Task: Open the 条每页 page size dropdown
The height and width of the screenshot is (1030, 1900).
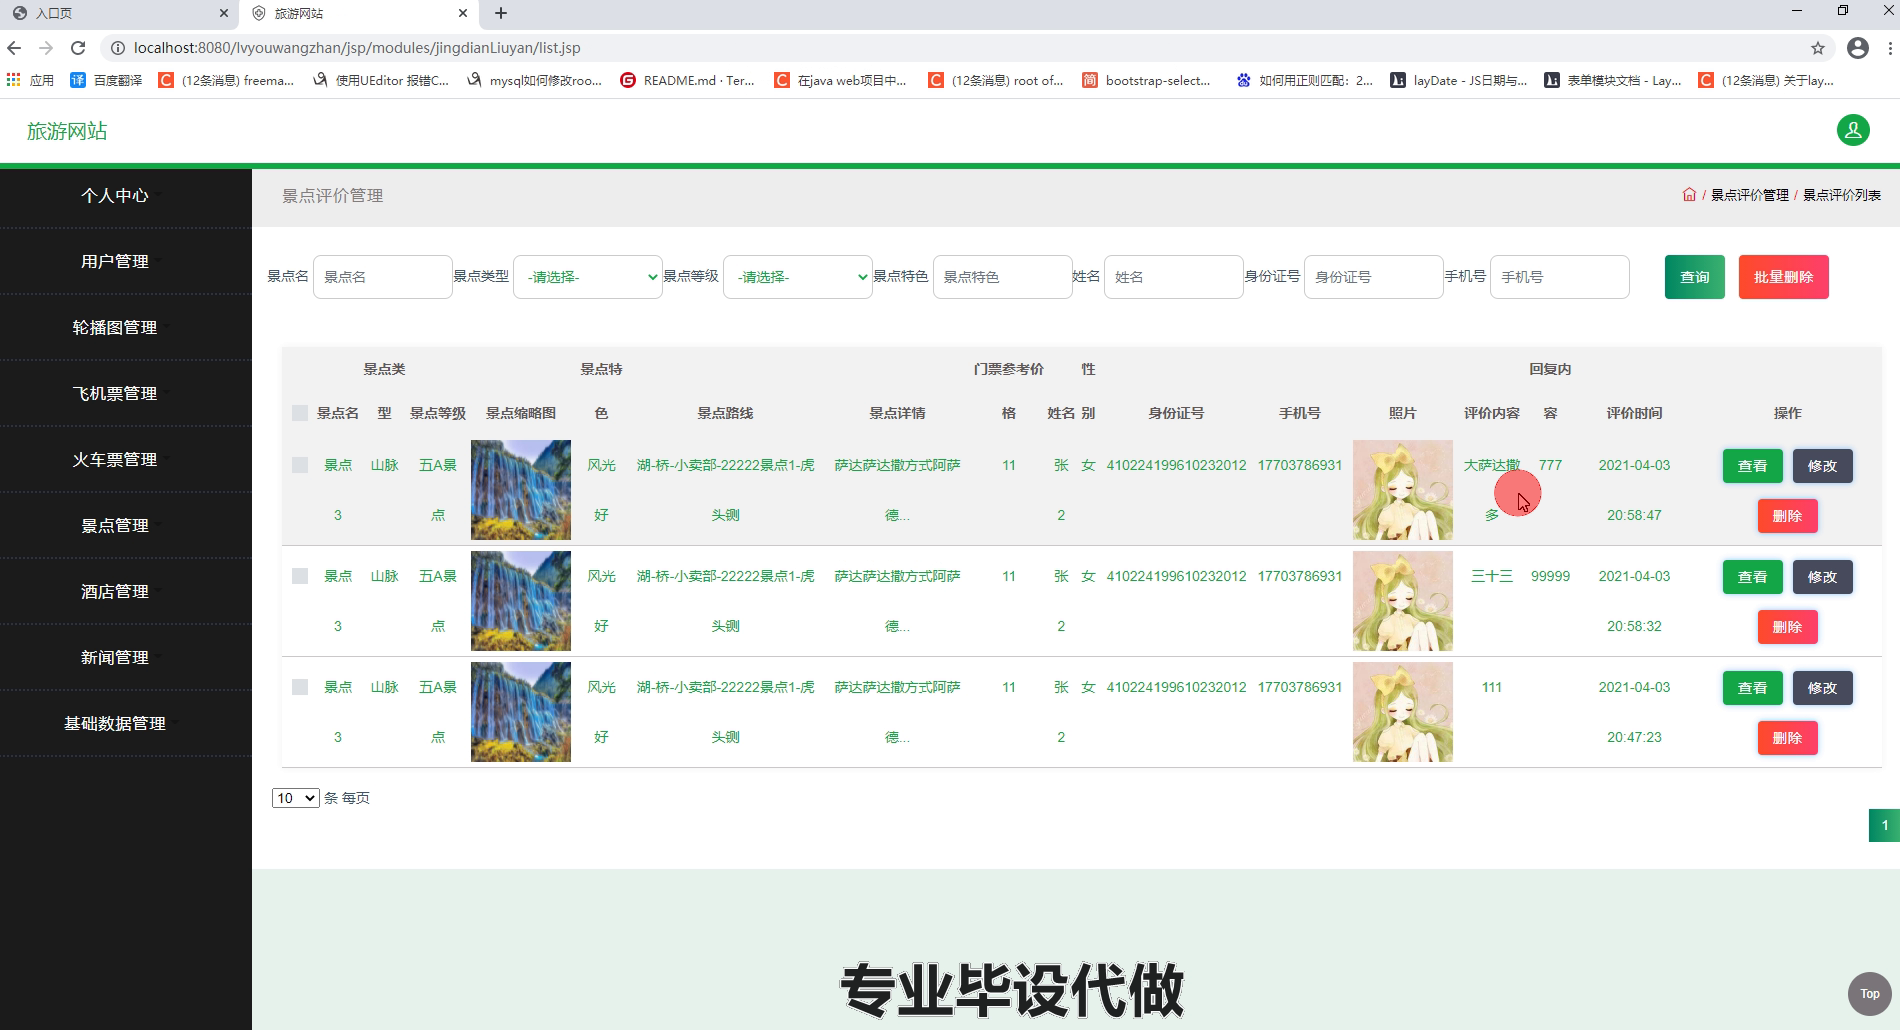Action: point(295,798)
